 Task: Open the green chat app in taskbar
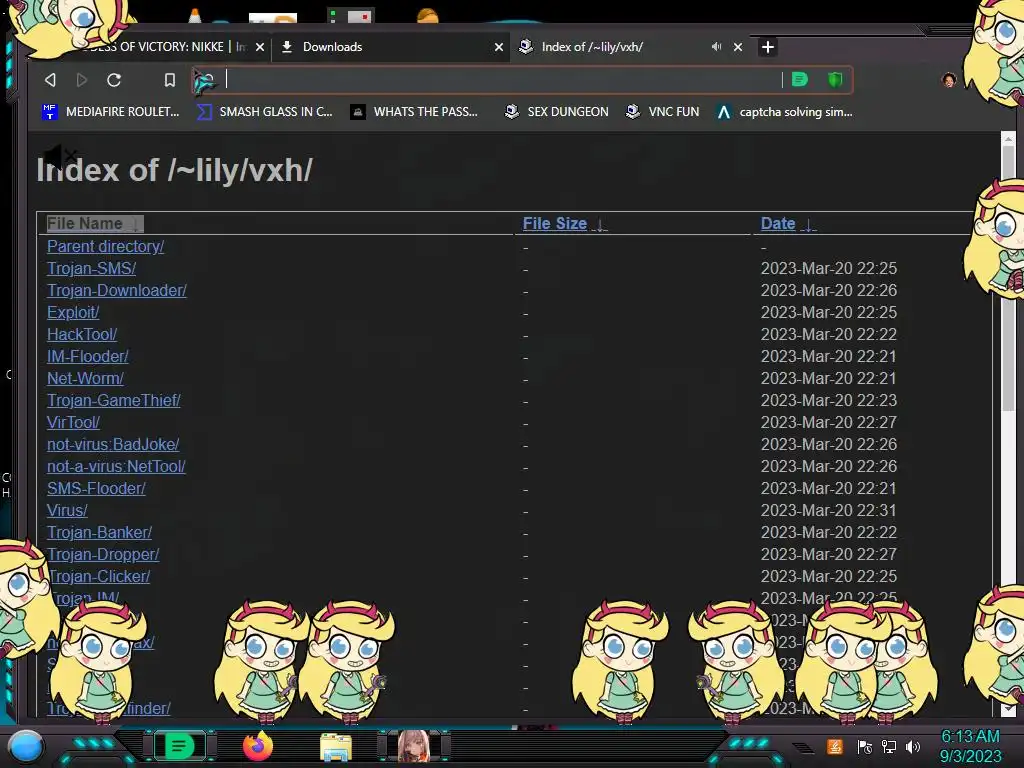pyautogui.click(x=179, y=746)
